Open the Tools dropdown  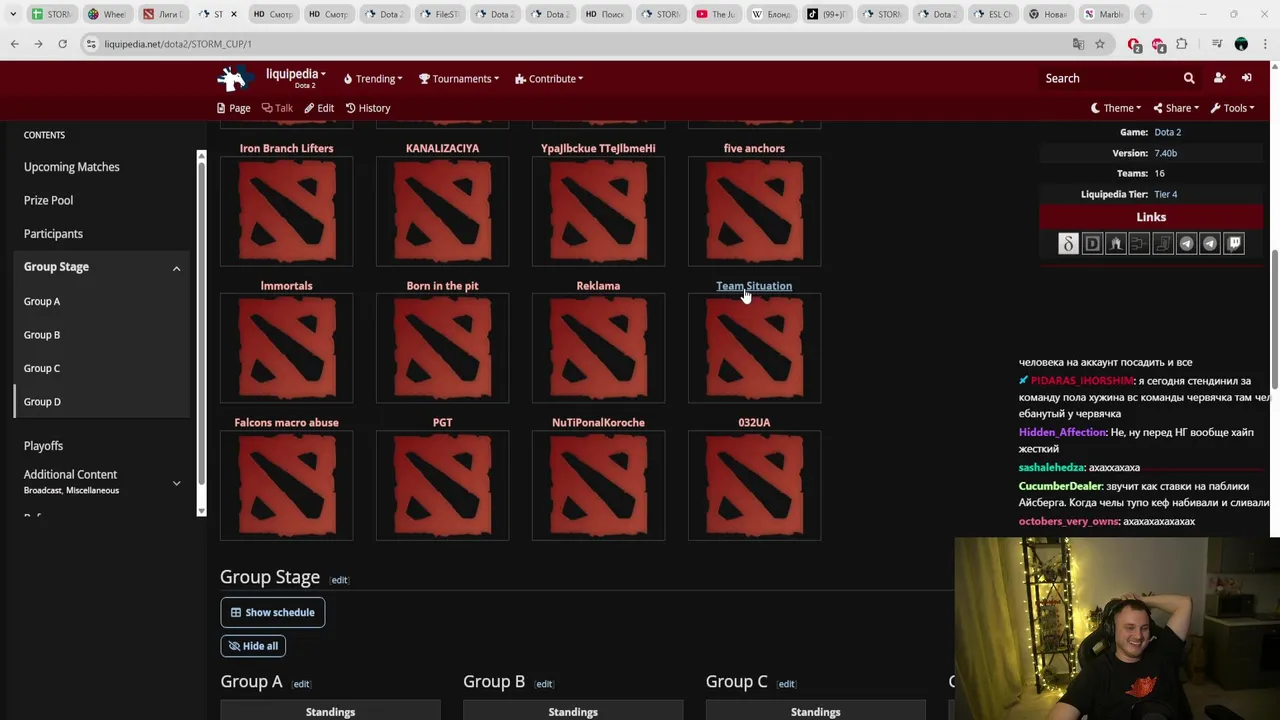tap(1232, 108)
